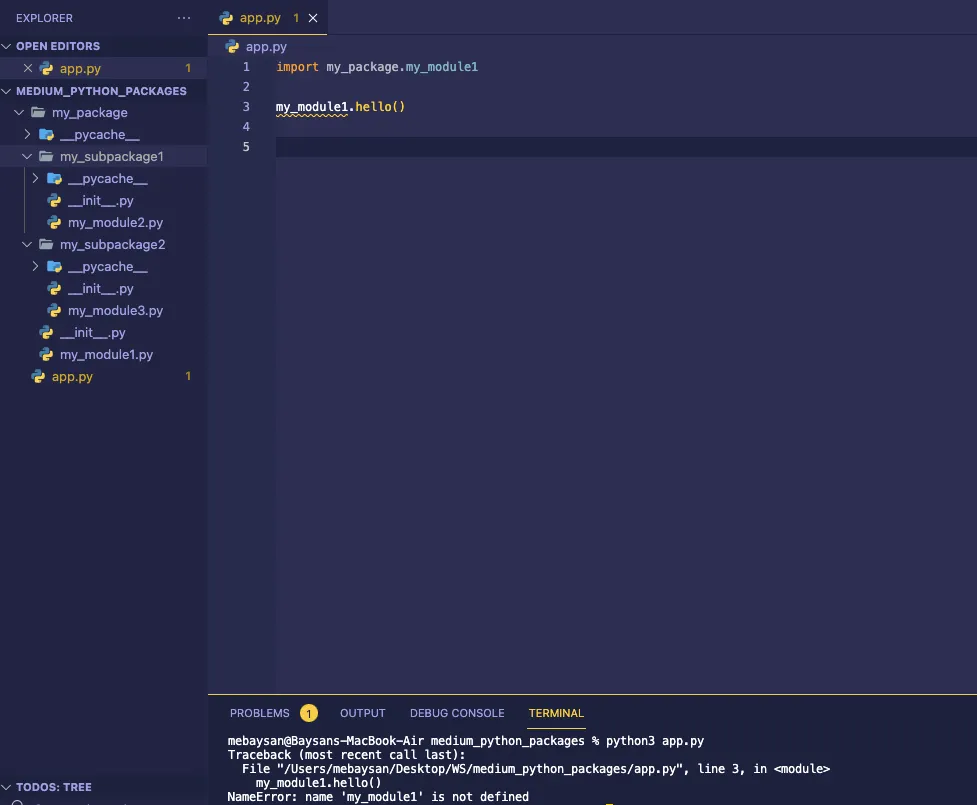Viewport: 977px width, 805px height.
Task: Click line number 3 in gutter
Action: 246,107
